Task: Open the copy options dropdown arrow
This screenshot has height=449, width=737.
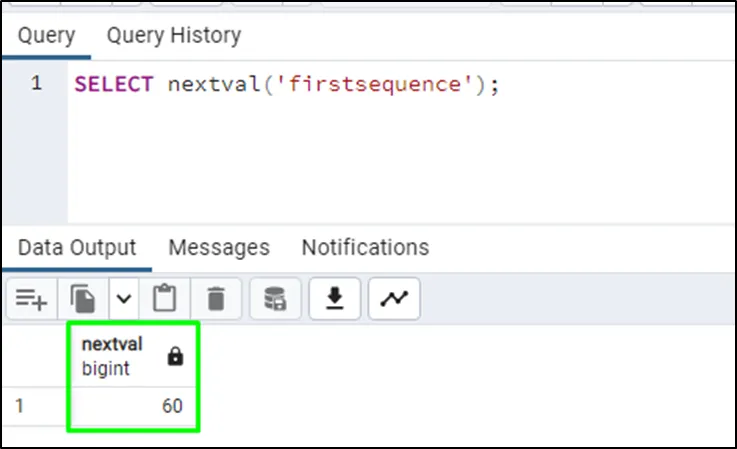Action: pos(122,297)
